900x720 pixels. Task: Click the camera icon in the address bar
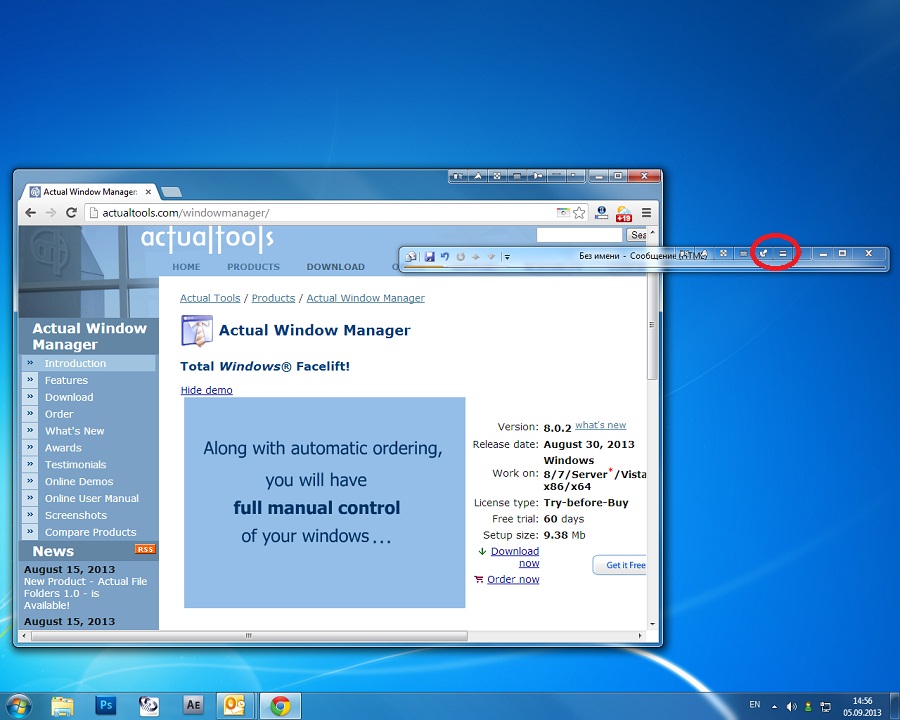pos(563,212)
